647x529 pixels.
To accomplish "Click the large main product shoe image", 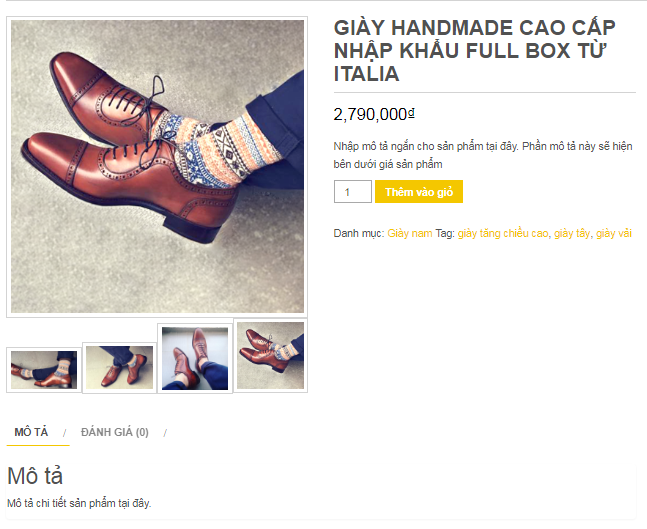I will [157, 166].
